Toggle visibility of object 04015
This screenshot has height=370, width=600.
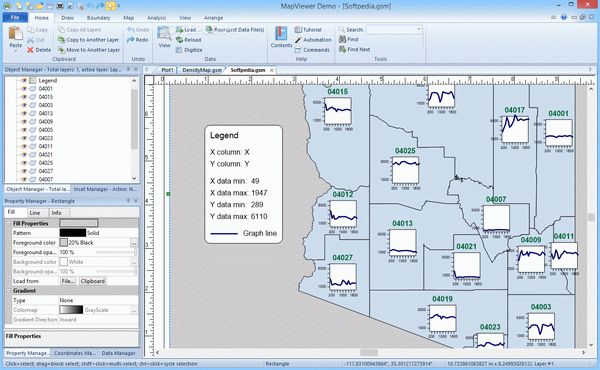tap(24, 97)
